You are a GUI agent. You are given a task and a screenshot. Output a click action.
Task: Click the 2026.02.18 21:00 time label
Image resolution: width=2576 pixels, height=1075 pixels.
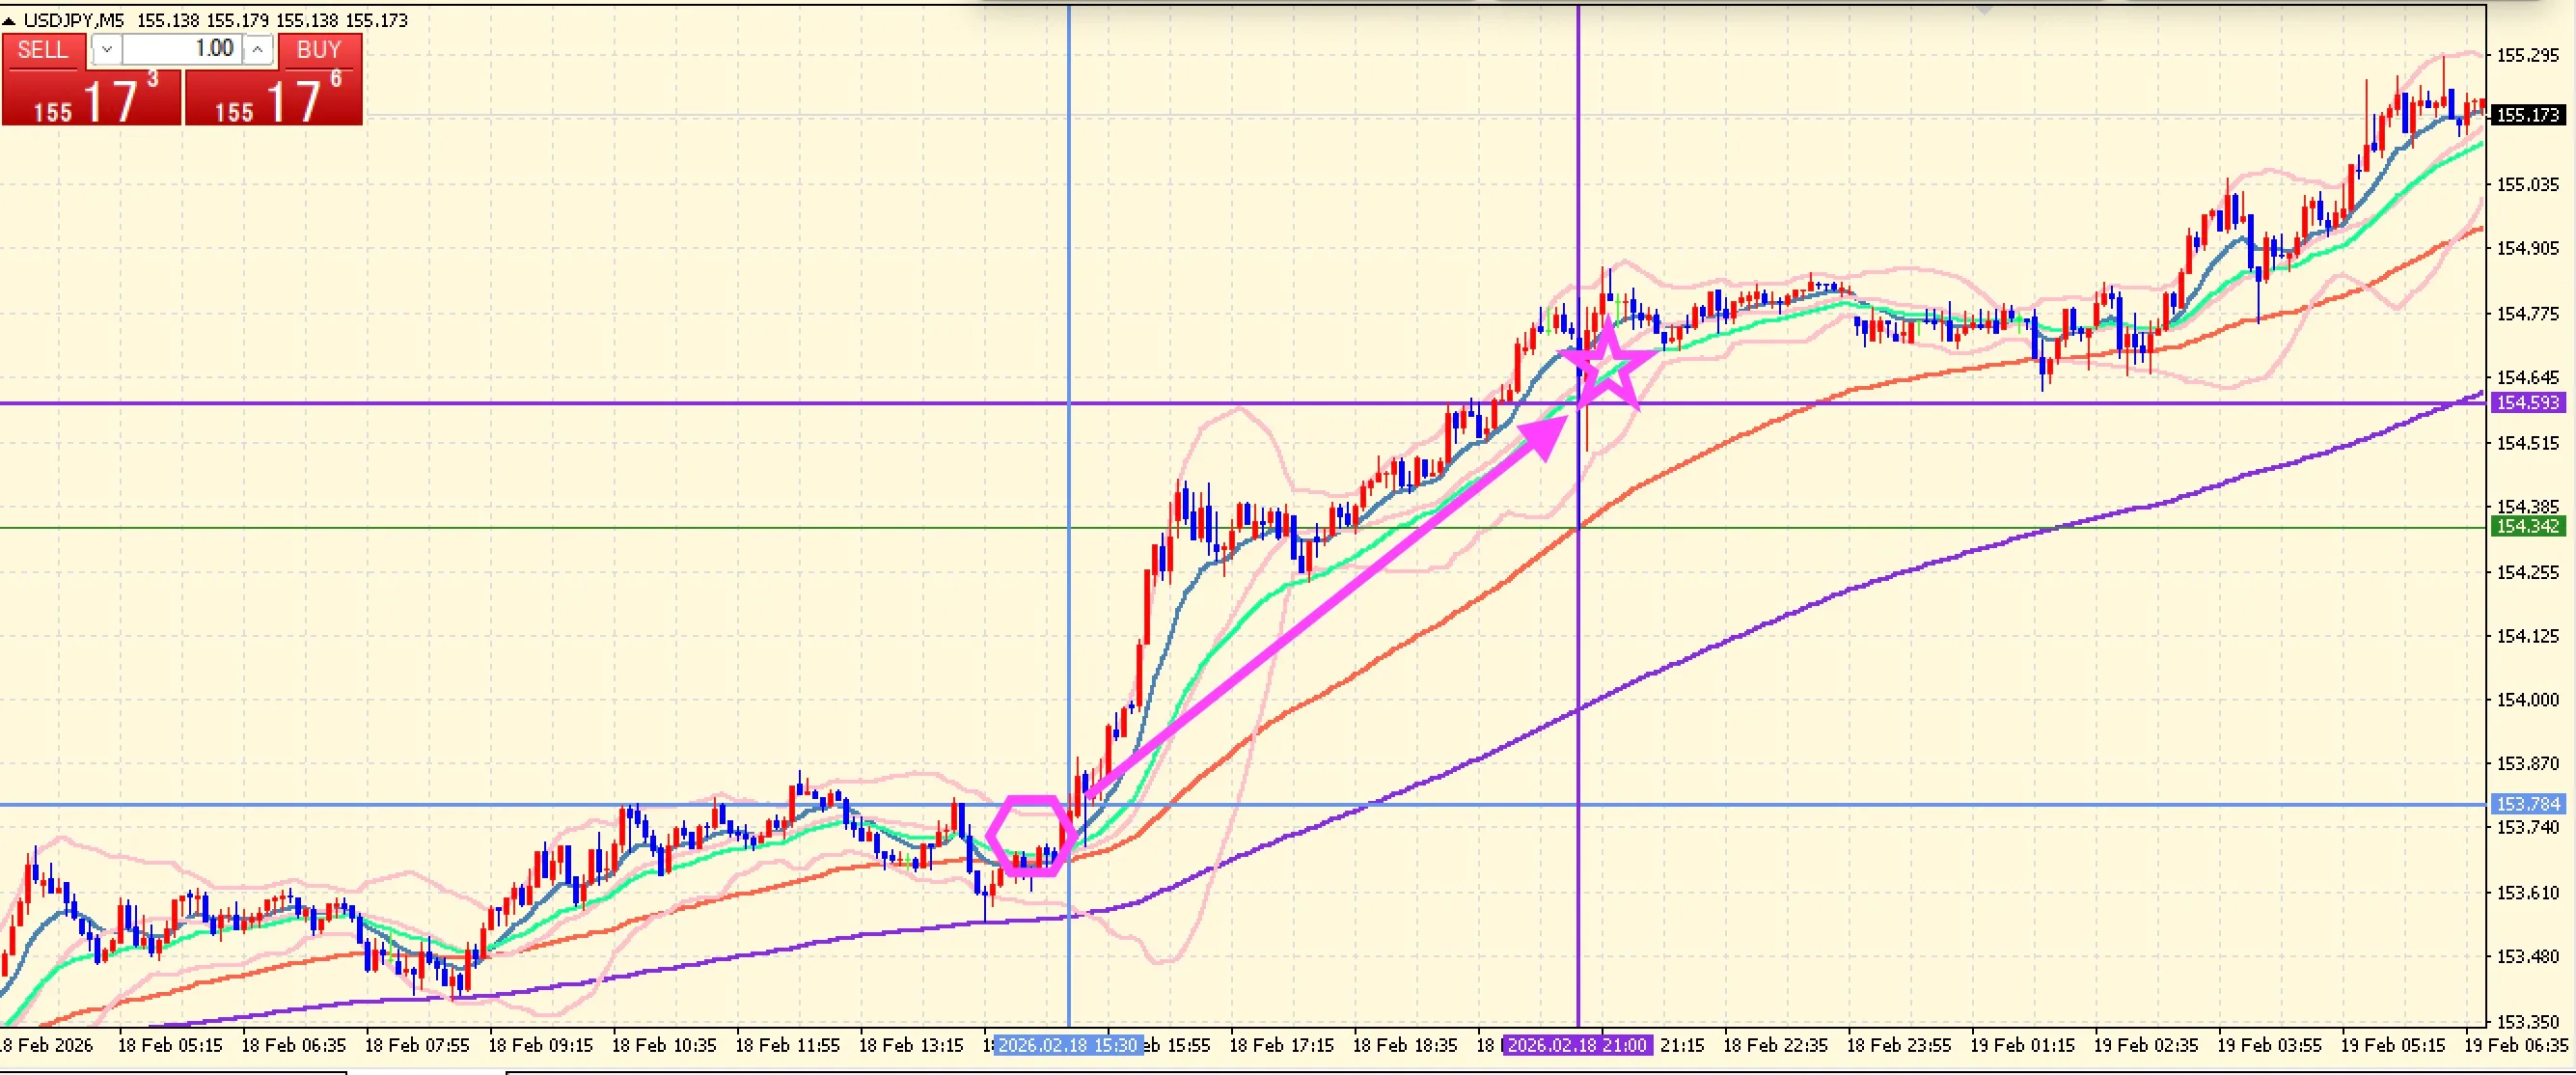coord(1576,1045)
